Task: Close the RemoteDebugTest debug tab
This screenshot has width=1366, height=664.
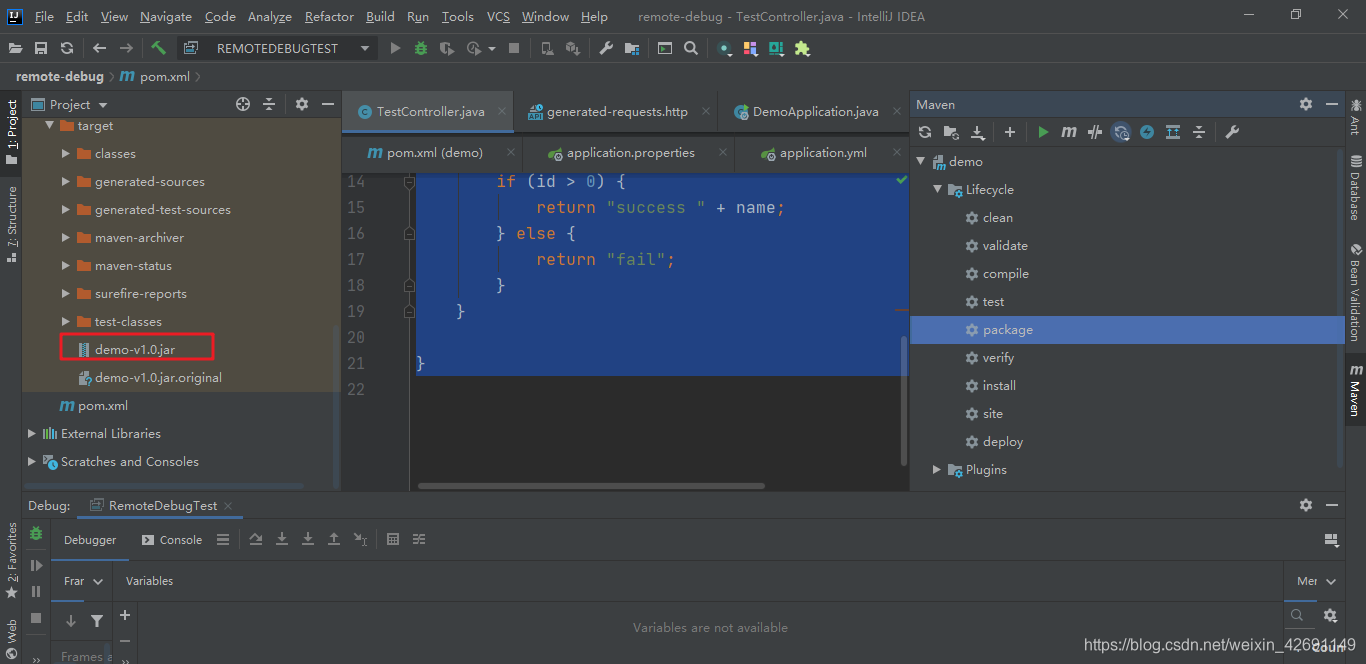Action: [x=228, y=506]
